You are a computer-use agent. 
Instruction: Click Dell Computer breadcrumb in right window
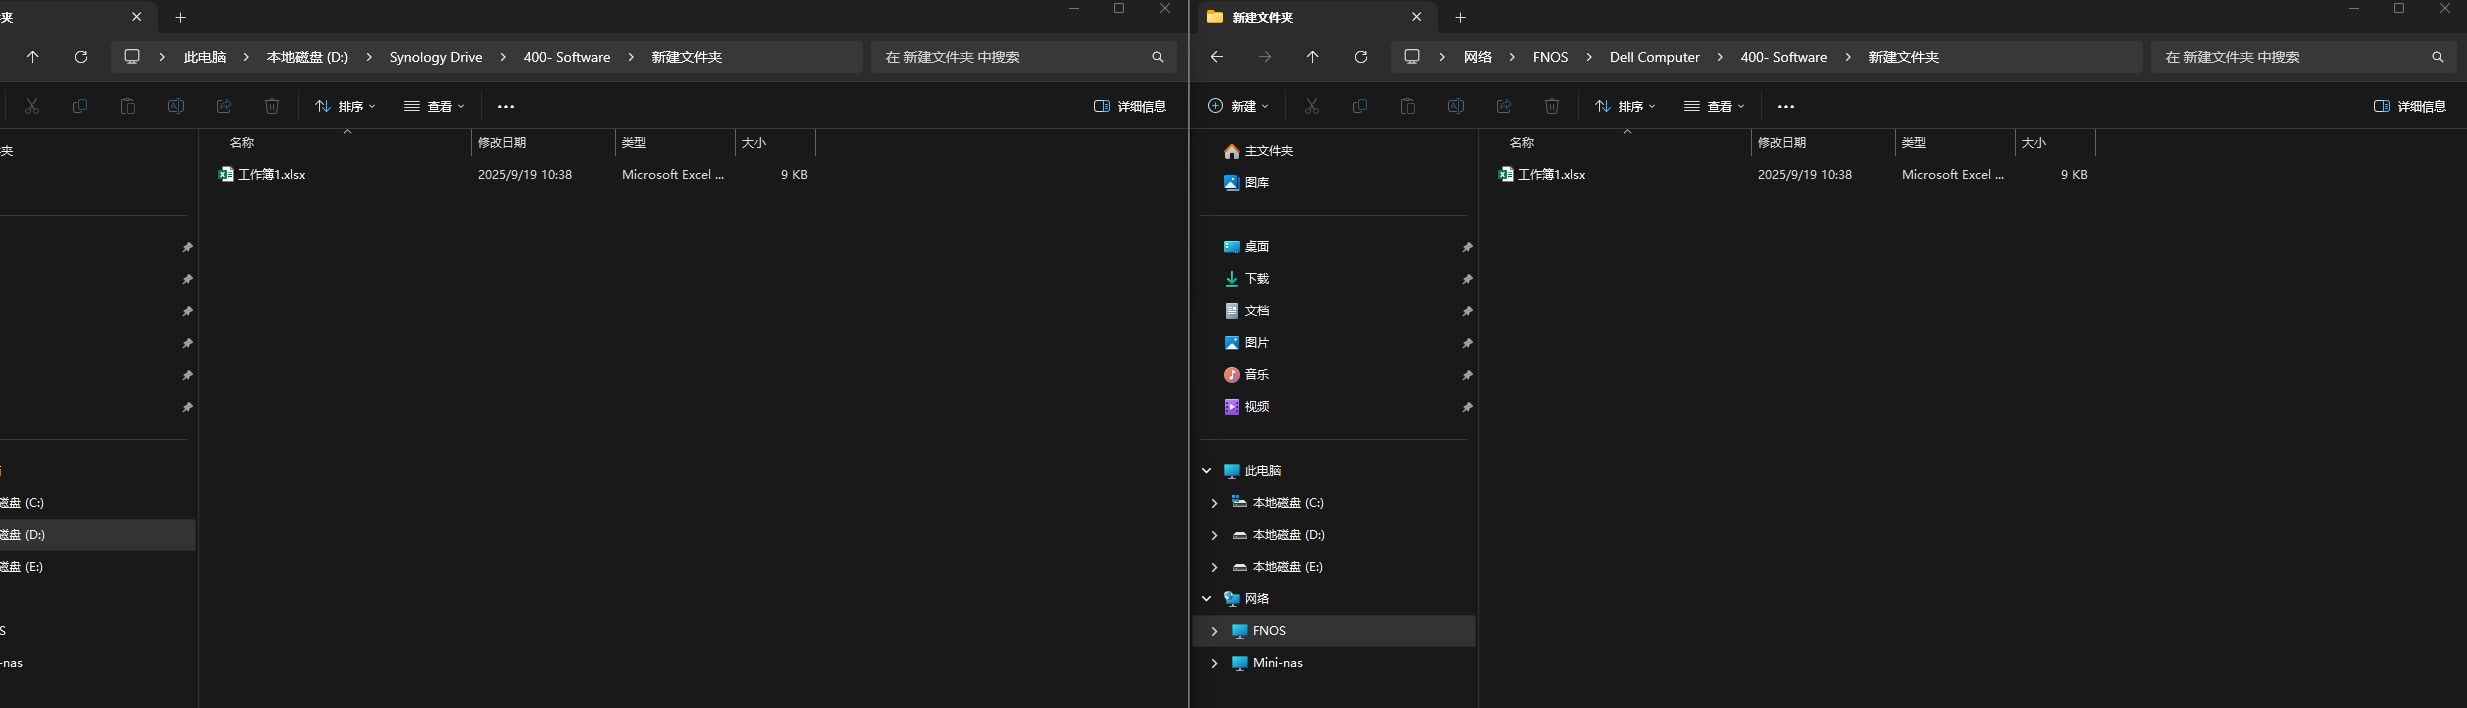pyautogui.click(x=1655, y=57)
